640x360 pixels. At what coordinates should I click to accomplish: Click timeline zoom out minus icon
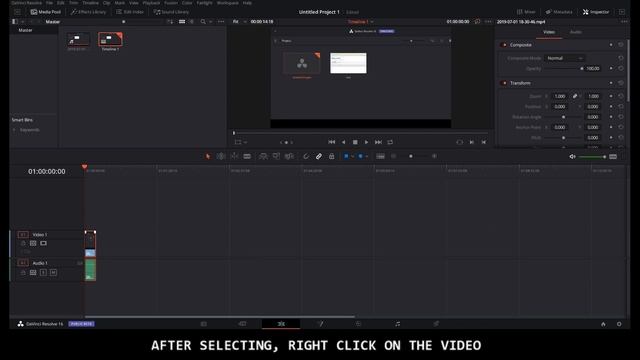[393, 156]
